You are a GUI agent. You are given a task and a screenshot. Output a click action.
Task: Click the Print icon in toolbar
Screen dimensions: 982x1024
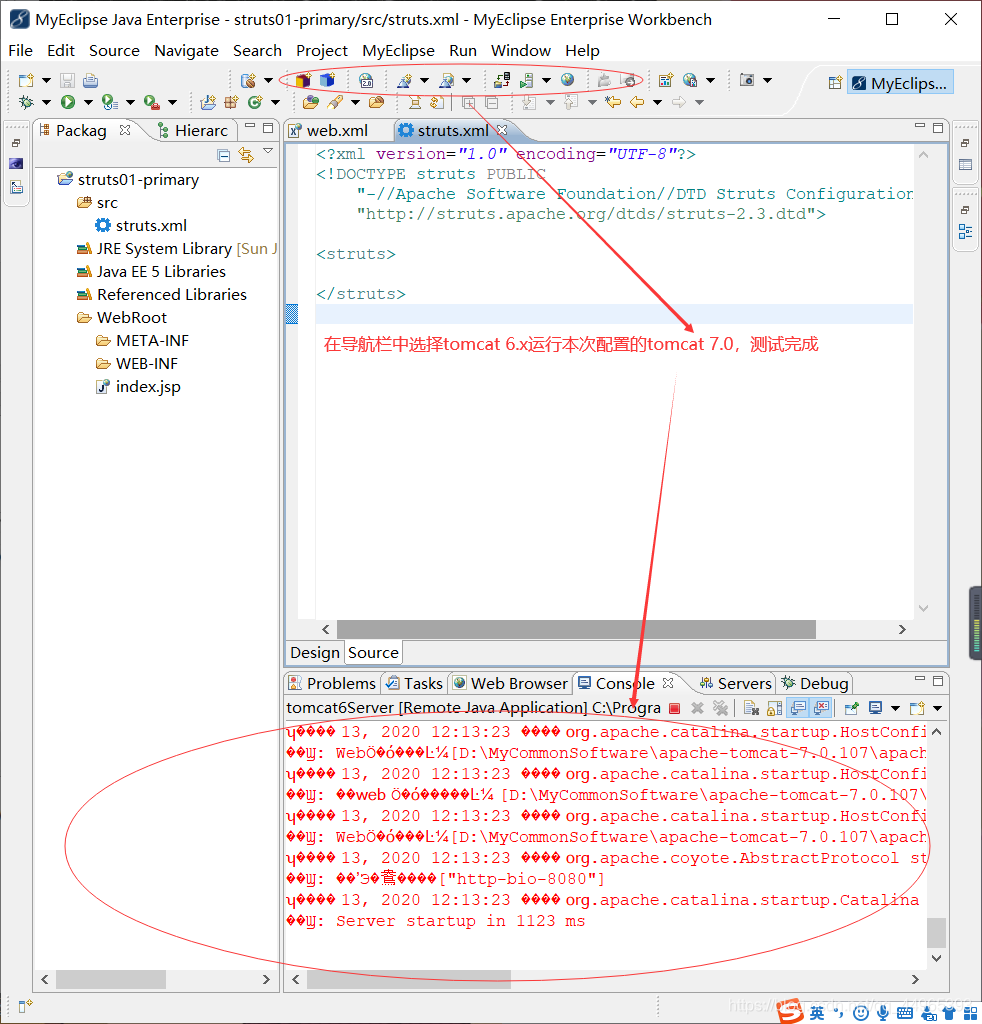(90, 80)
